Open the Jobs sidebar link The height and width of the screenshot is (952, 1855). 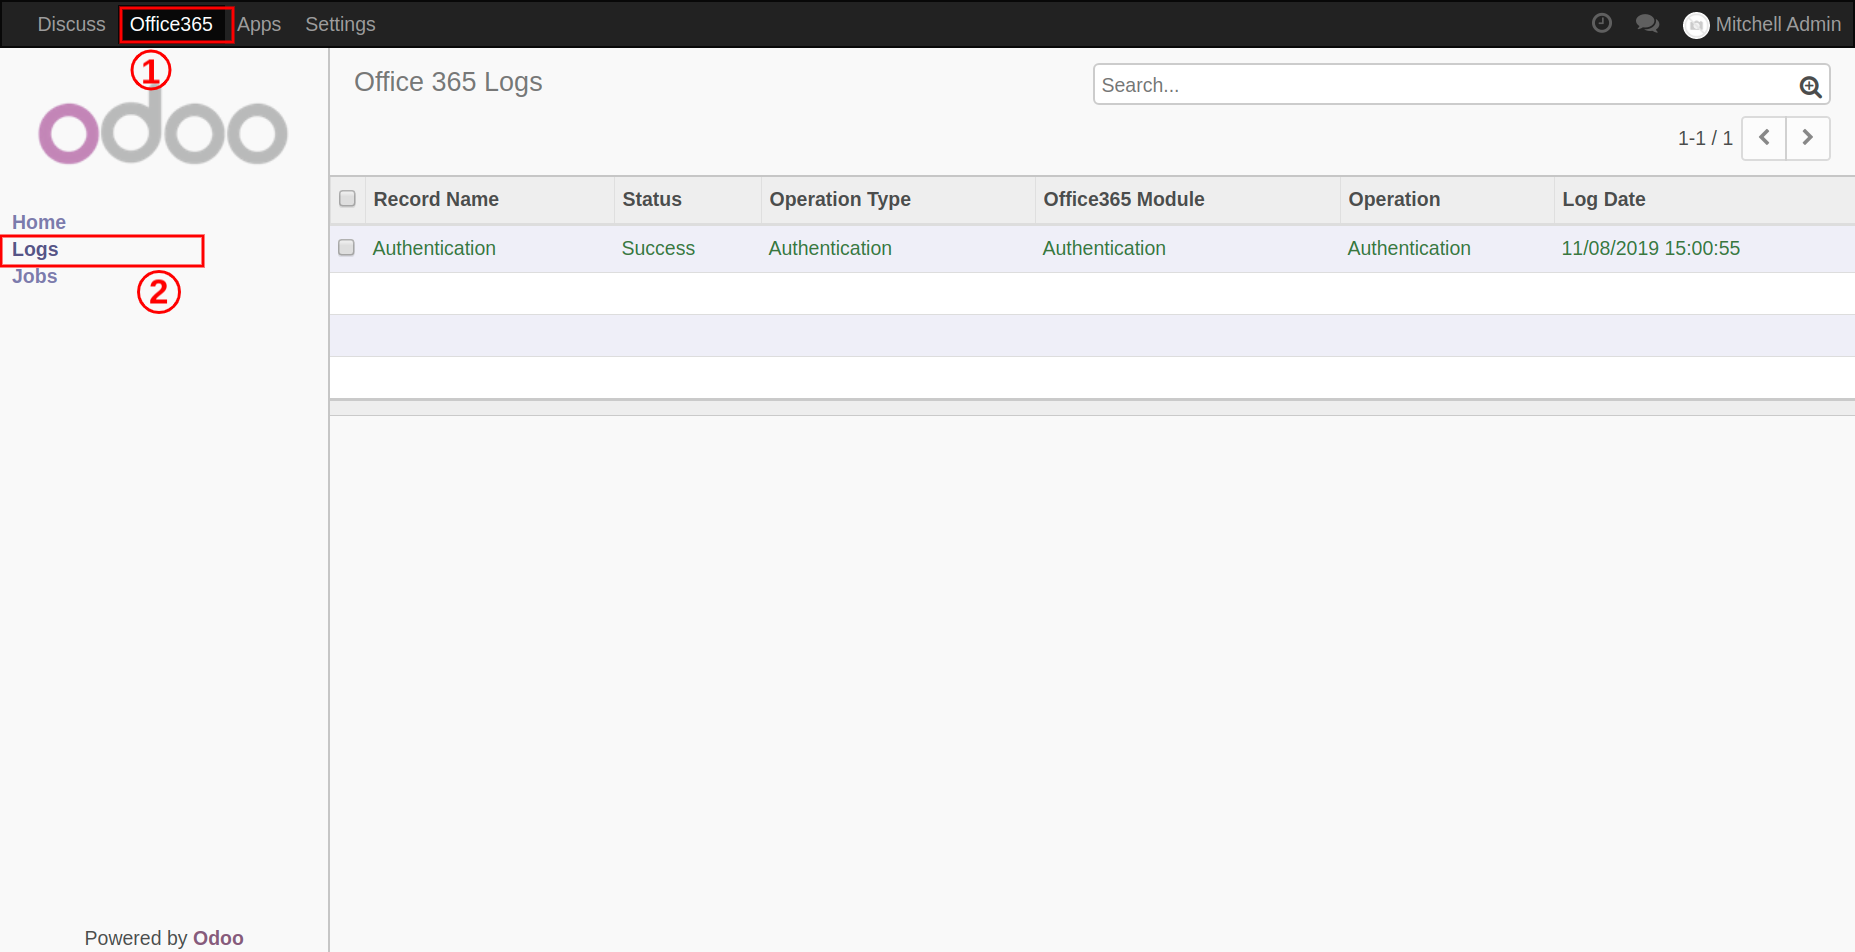pos(34,276)
